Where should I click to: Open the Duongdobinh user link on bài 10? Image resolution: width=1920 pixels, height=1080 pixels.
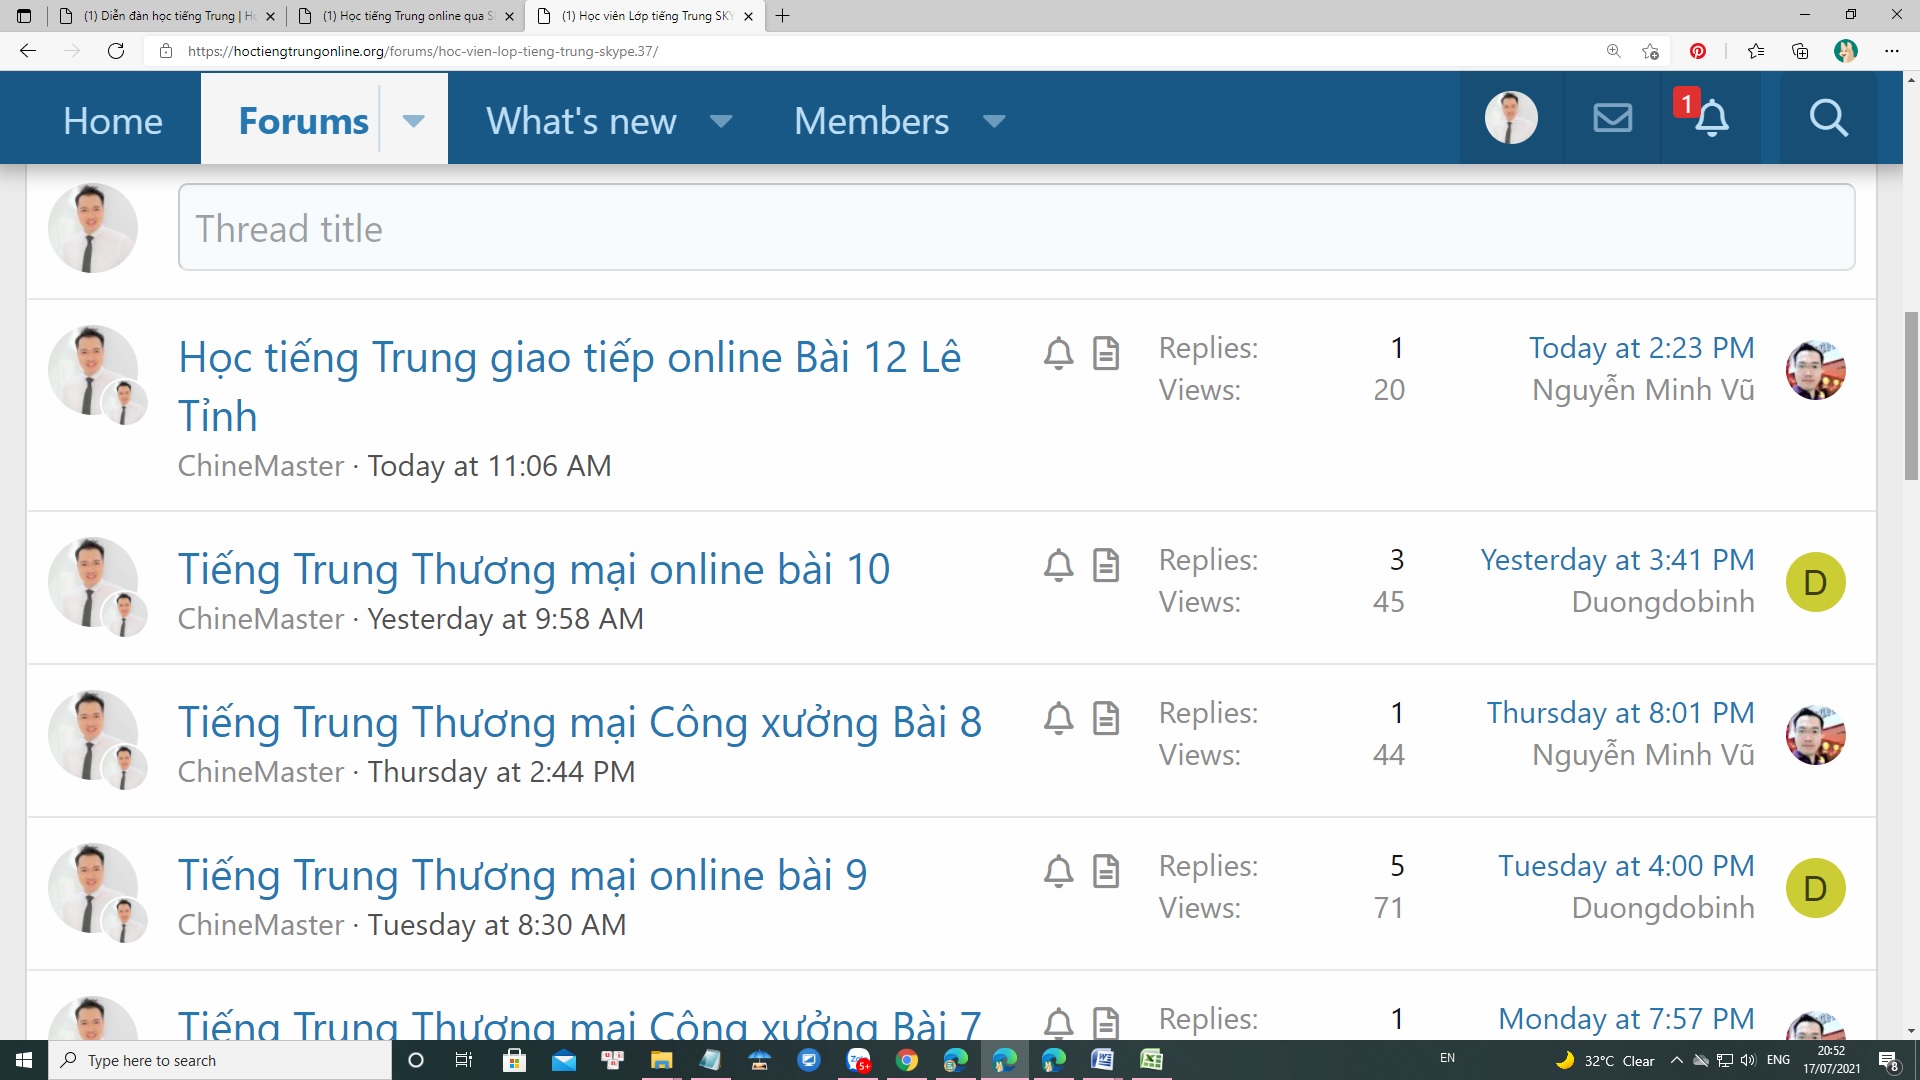[1662, 602]
